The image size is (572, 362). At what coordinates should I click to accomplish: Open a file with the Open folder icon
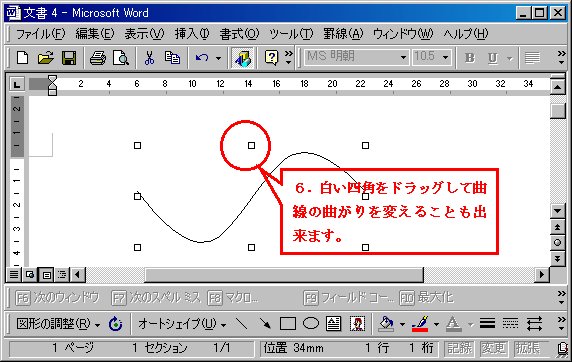(x=46, y=58)
